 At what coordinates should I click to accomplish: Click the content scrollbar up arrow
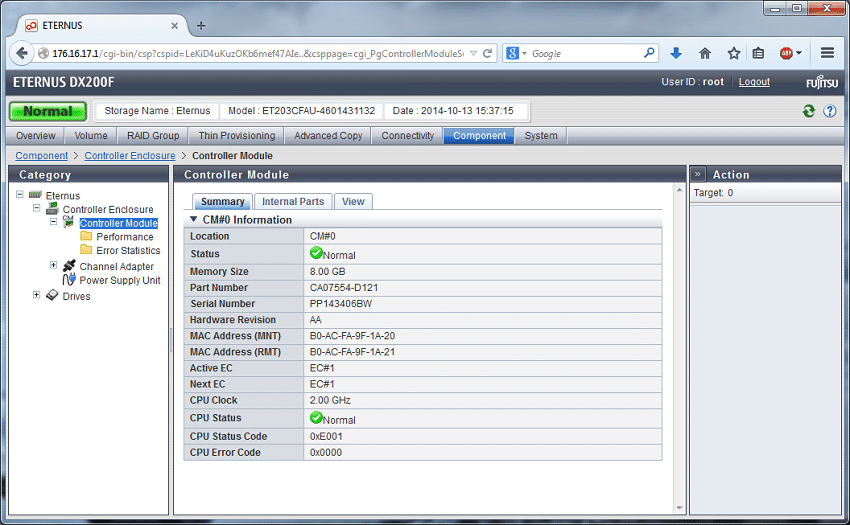(x=679, y=190)
